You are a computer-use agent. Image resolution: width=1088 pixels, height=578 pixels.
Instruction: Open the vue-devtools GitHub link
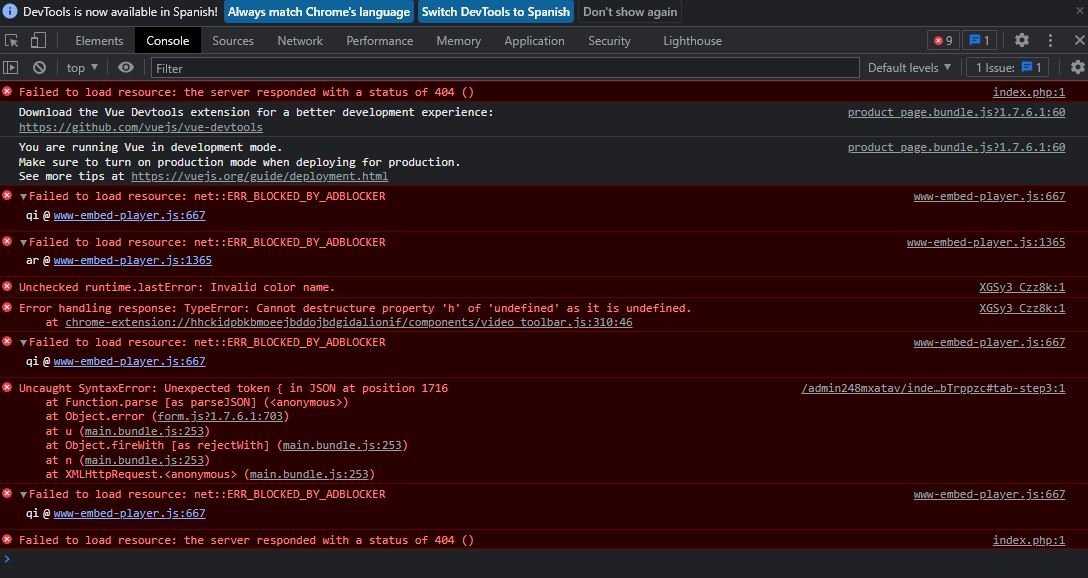tap(141, 127)
